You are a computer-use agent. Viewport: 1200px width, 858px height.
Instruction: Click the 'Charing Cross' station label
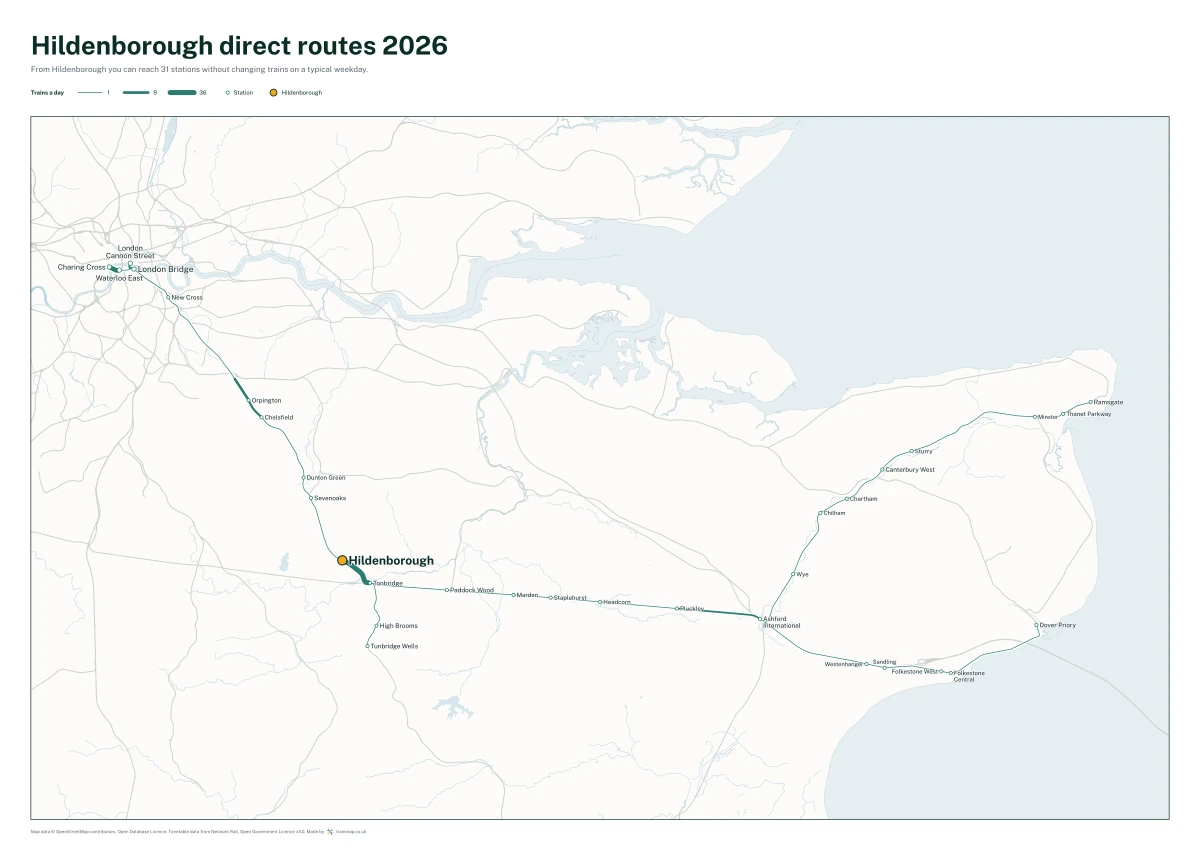pyautogui.click(x=81, y=267)
